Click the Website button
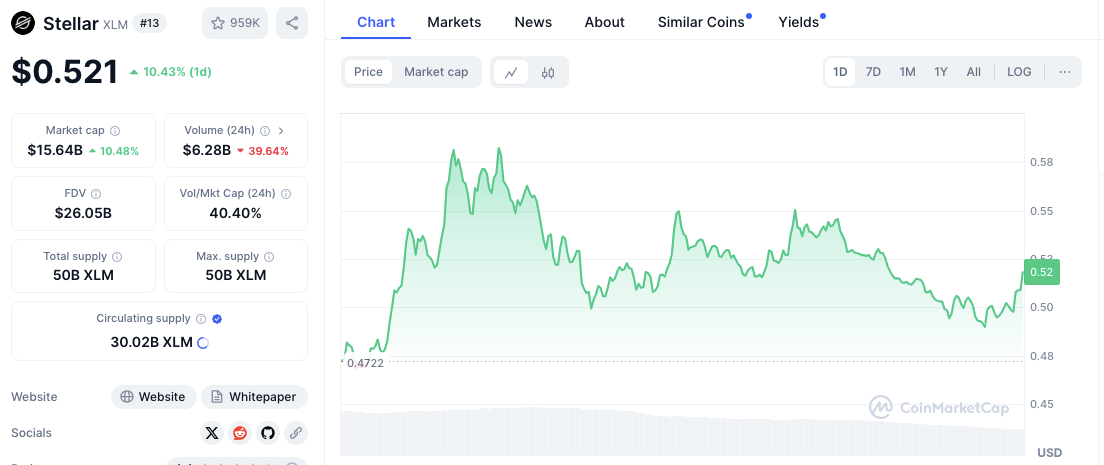This screenshot has height=465, width=1104. (153, 397)
